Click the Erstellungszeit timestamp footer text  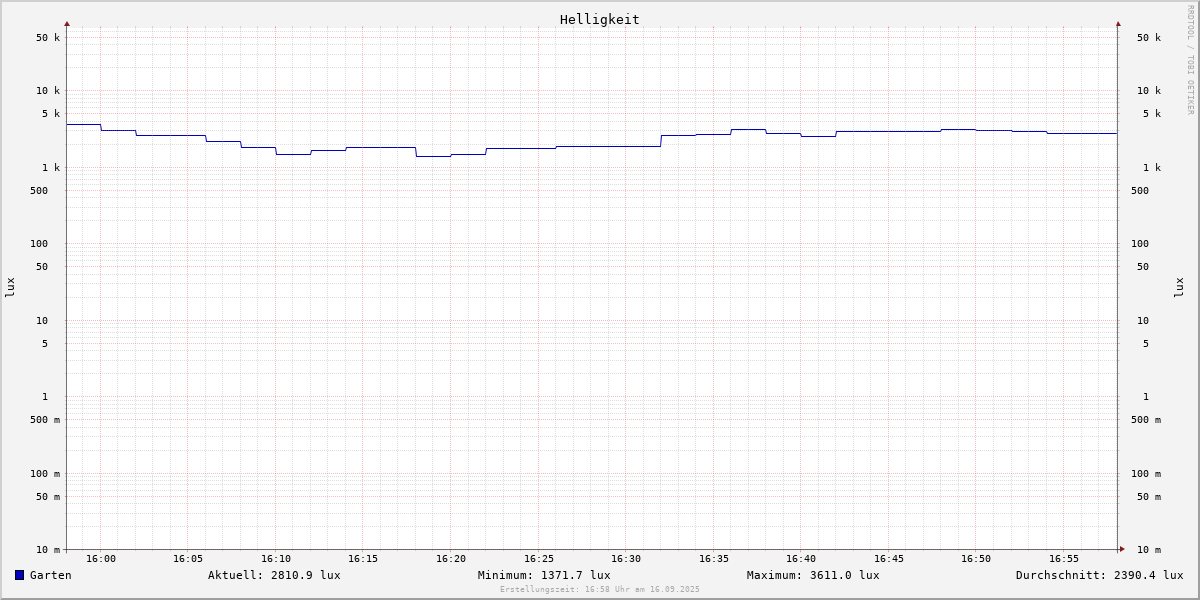click(600, 590)
